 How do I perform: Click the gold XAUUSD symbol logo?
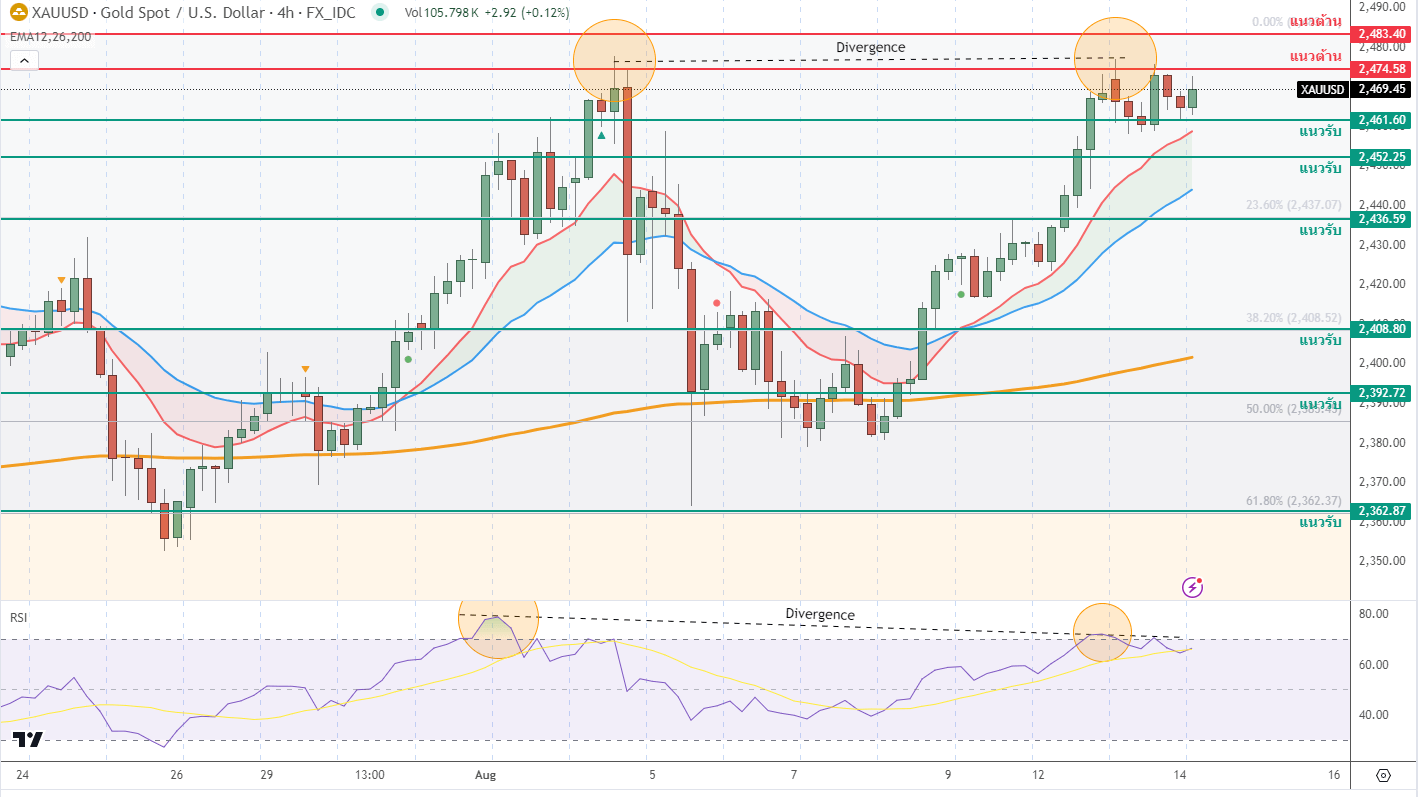(x=18, y=13)
